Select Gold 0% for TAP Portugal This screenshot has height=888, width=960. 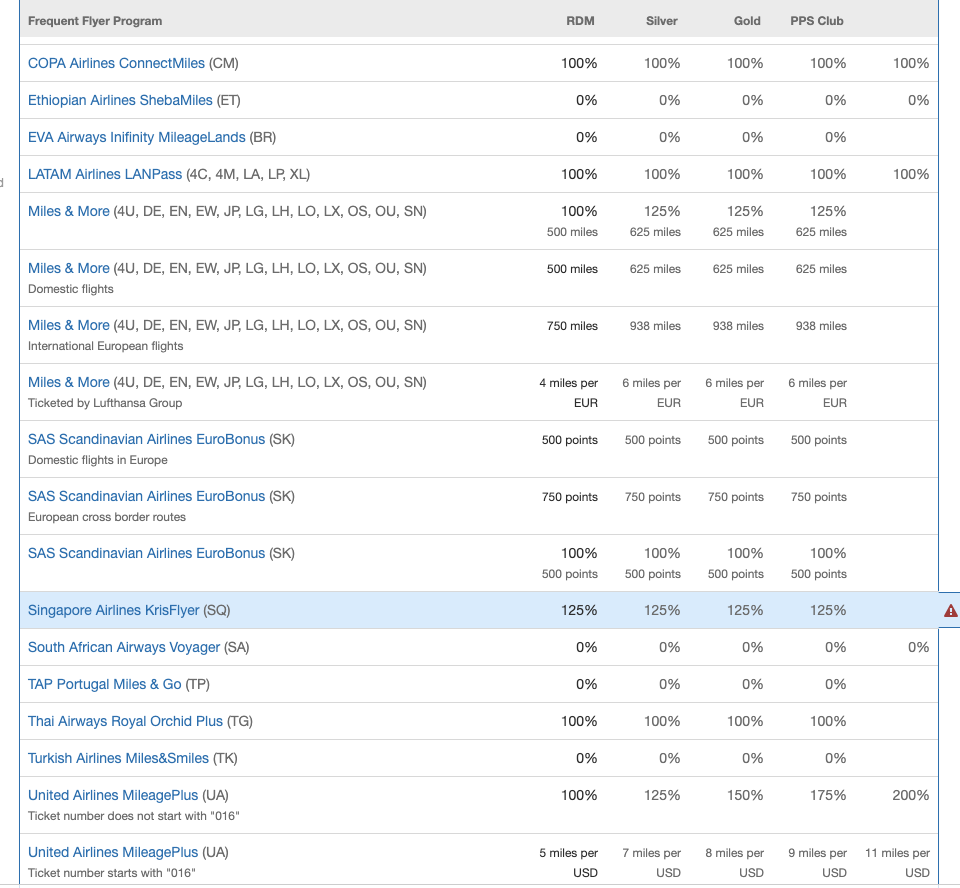click(x=752, y=684)
